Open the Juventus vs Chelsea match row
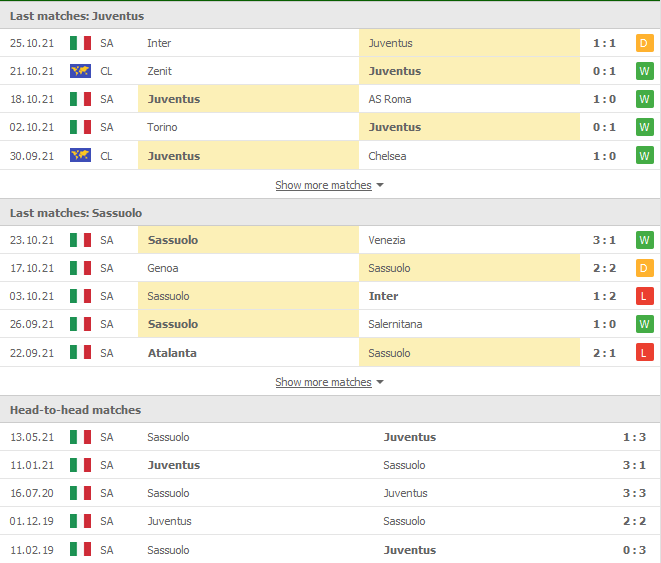Image resolution: width=661 pixels, height=563 pixels. coord(330,155)
